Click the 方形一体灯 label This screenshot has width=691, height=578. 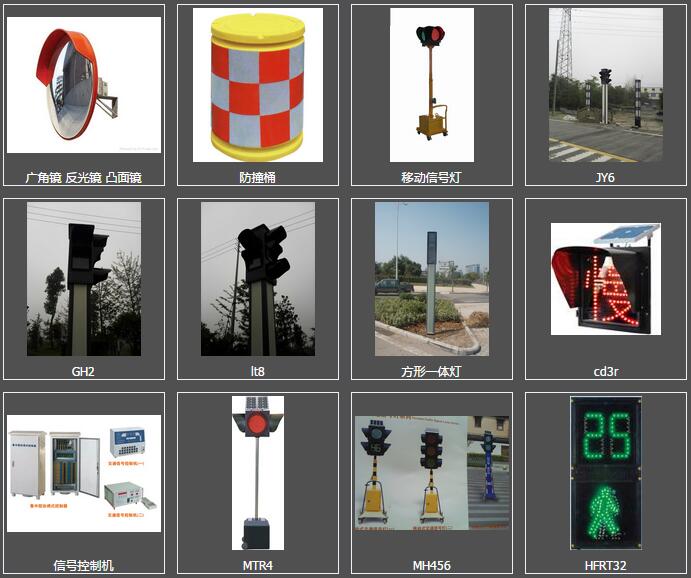431,371
